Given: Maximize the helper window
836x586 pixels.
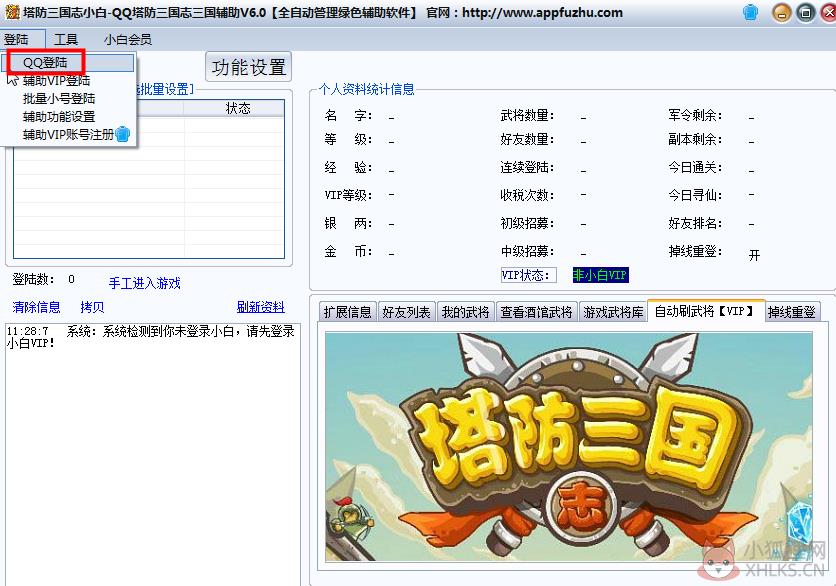Looking at the screenshot, I should [x=806, y=13].
